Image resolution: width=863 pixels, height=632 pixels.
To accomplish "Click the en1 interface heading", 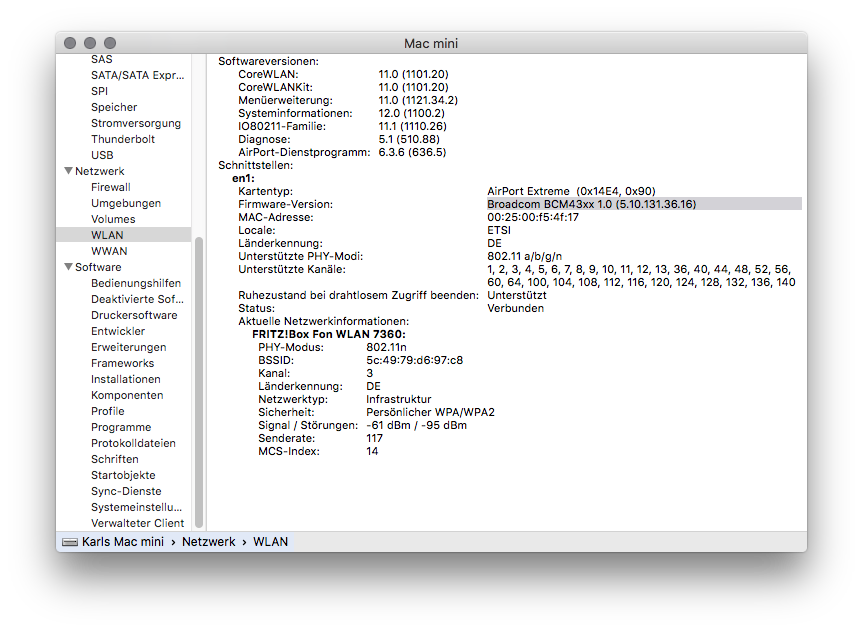I will coord(243,178).
